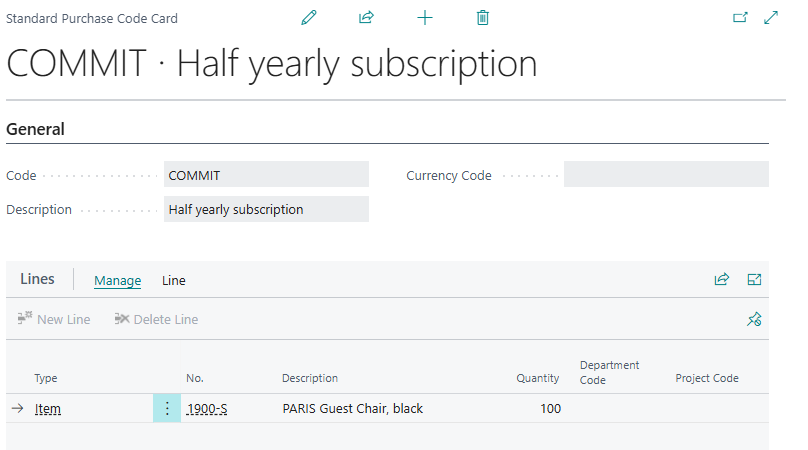Switch to the Manage tab
Screen dimensions: 808x450
(117, 280)
